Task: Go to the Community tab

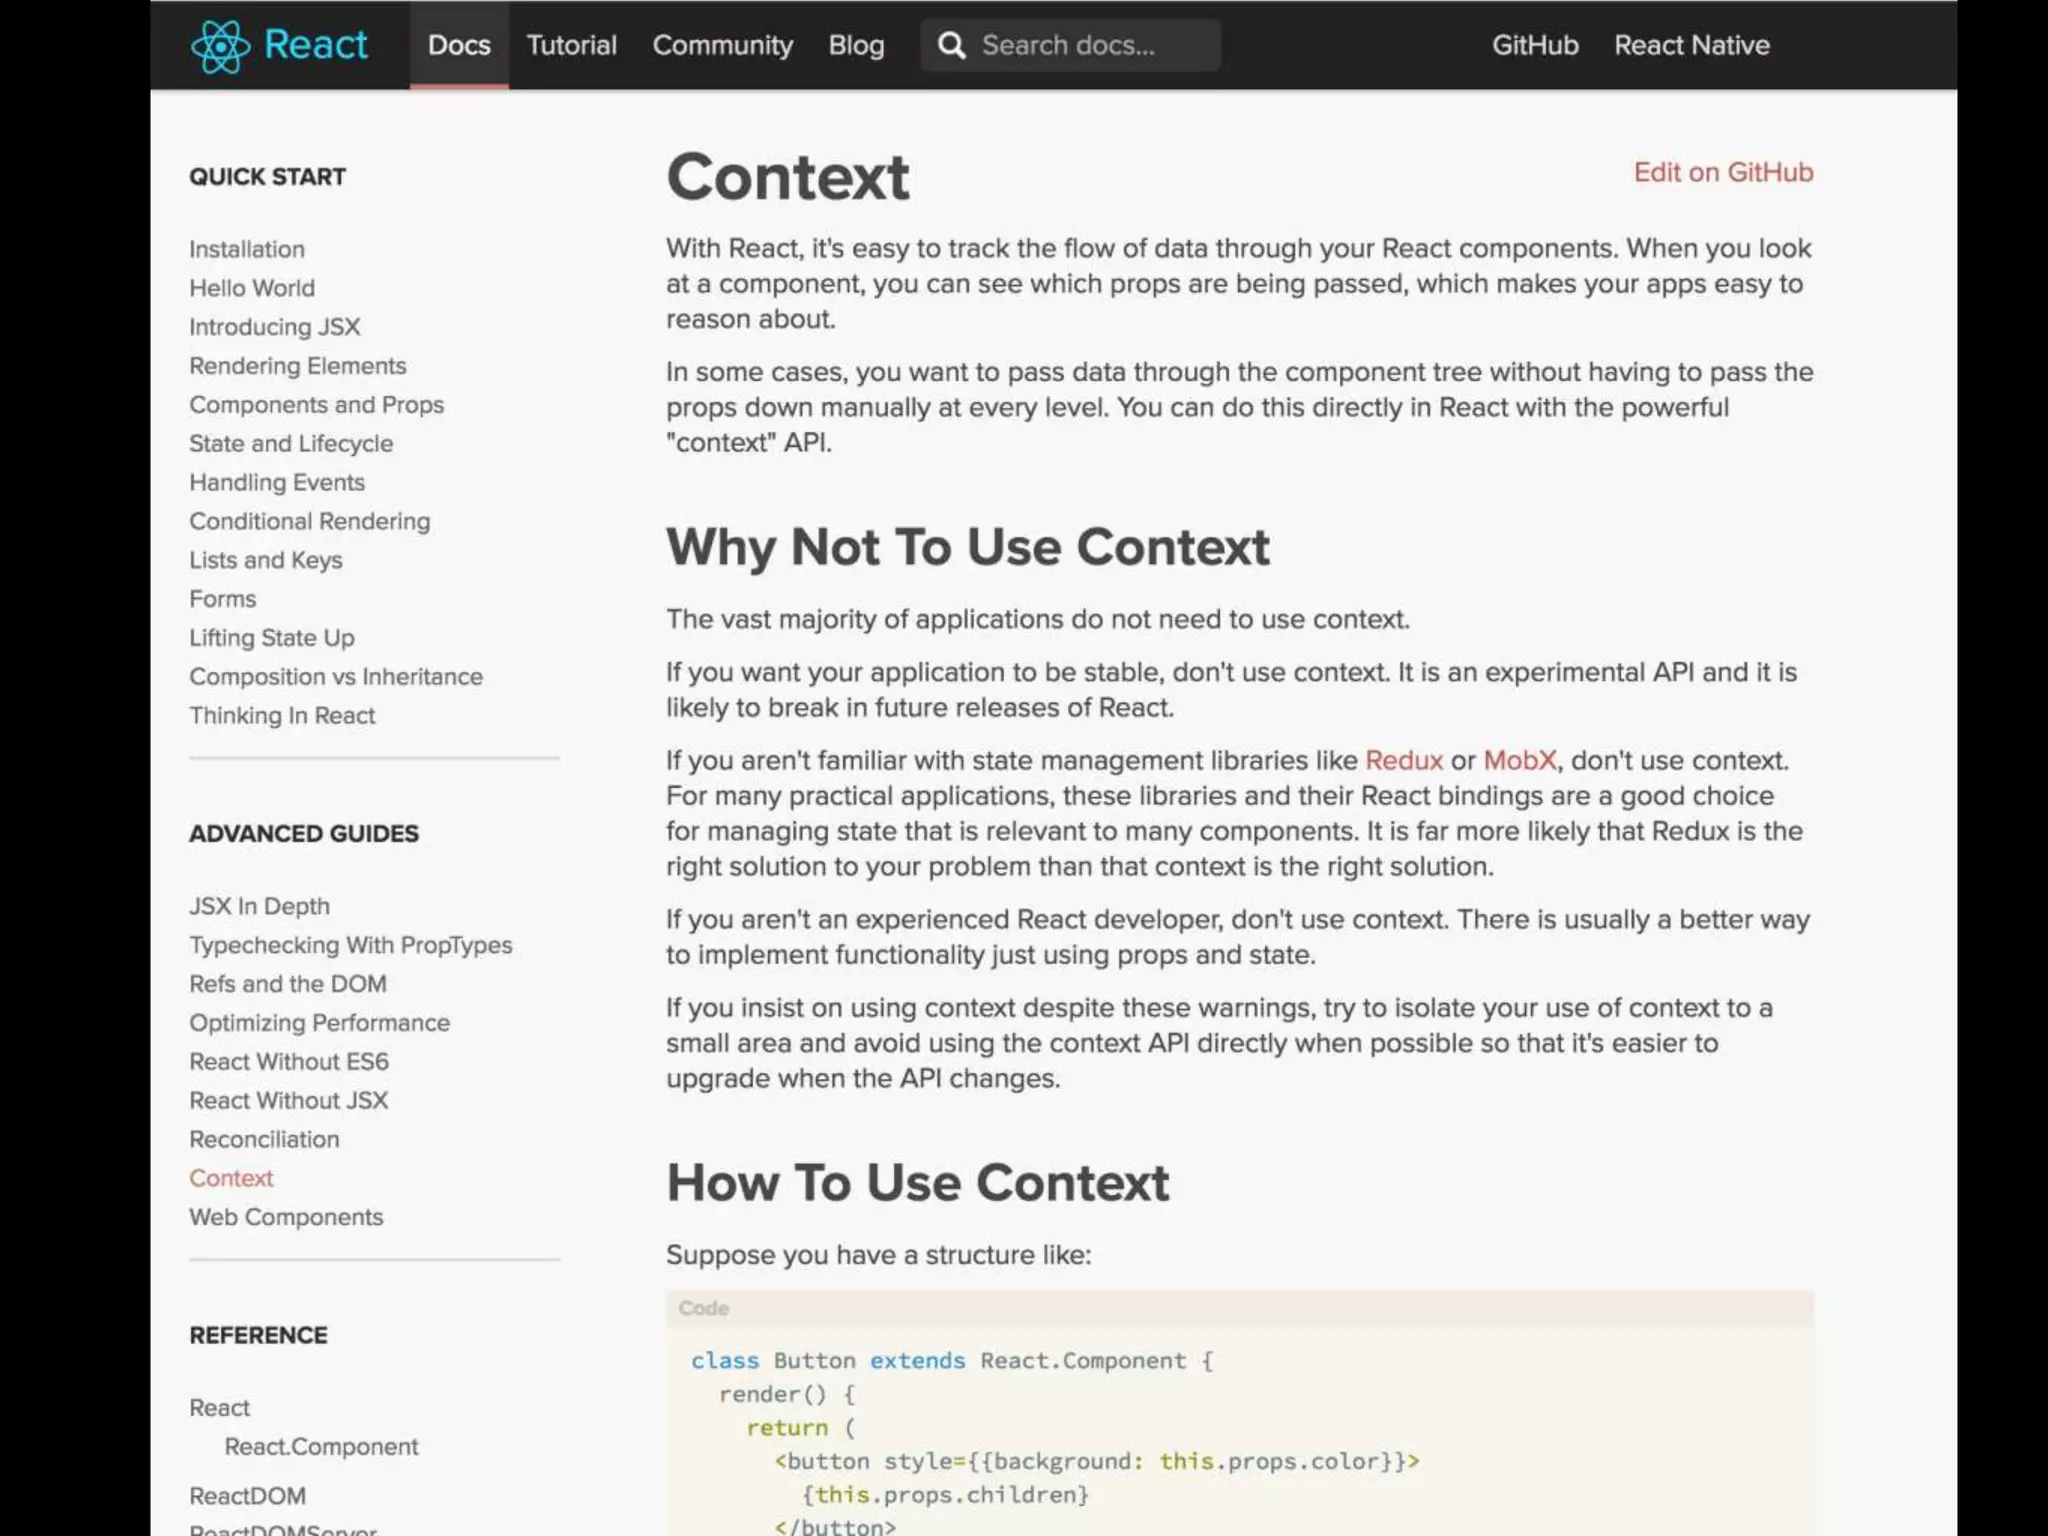Action: click(x=722, y=45)
